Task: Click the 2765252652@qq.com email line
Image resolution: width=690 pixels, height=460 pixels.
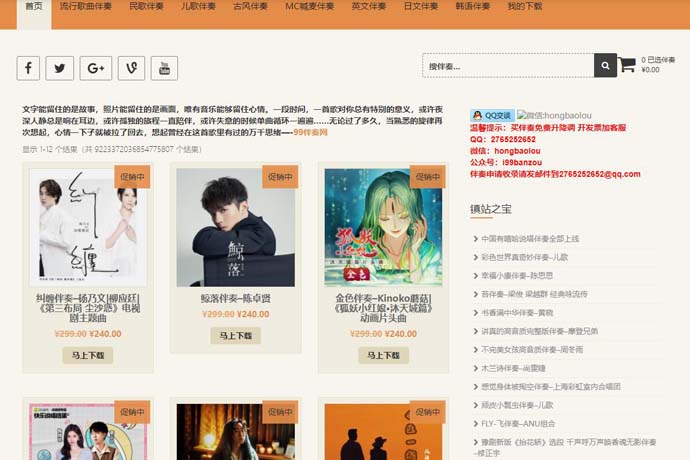Action: (x=555, y=174)
